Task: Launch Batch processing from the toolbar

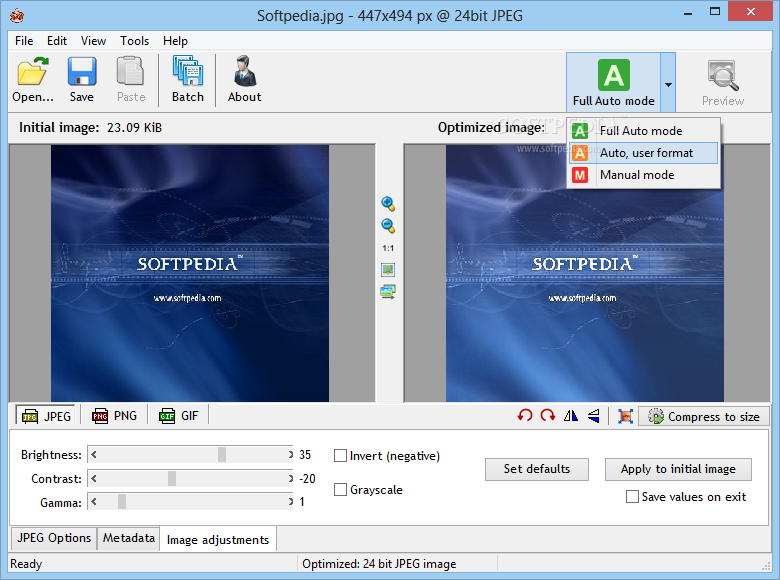Action: click(188, 80)
